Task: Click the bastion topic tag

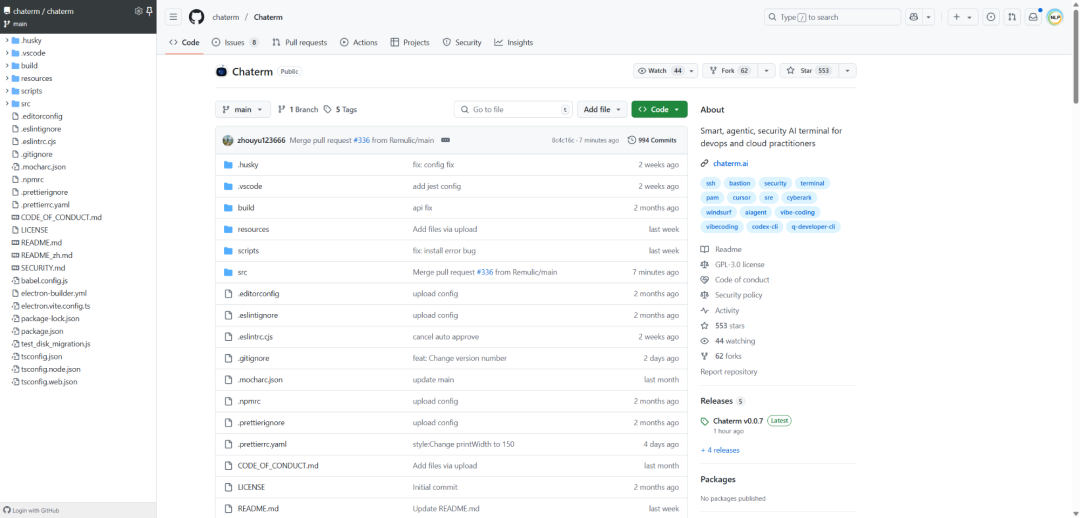Action: click(739, 183)
